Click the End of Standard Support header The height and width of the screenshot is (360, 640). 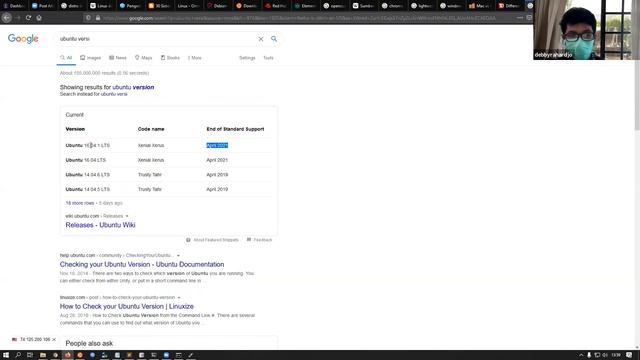click(235, 129)
